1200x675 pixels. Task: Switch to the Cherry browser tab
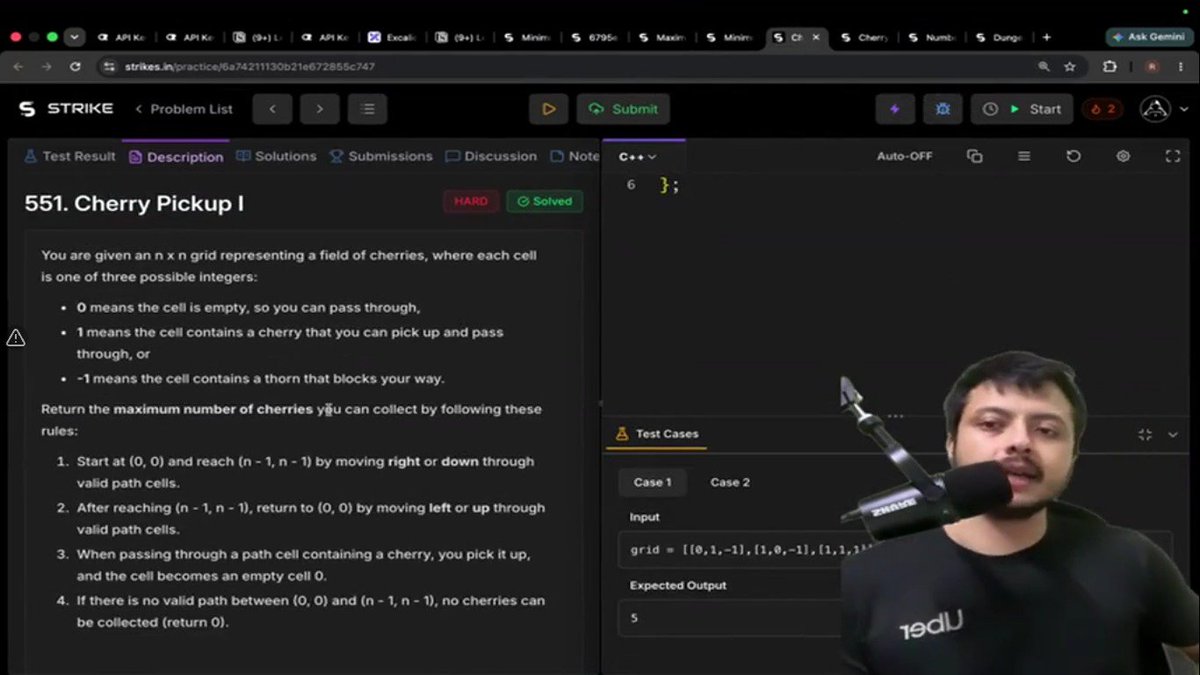(865, 37)
